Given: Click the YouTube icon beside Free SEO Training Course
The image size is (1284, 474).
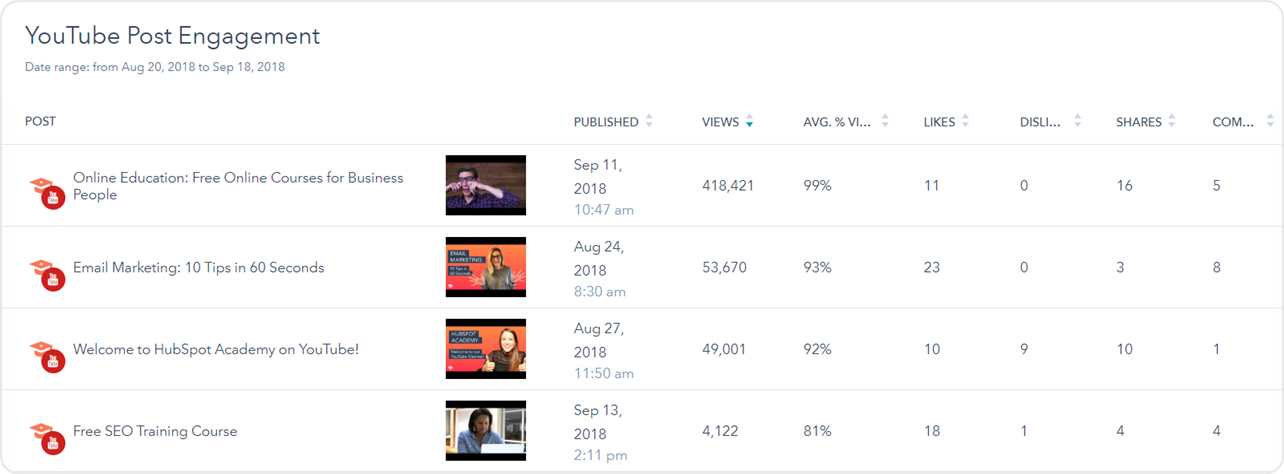Looking at the screenshot, I should pos(48,437).
